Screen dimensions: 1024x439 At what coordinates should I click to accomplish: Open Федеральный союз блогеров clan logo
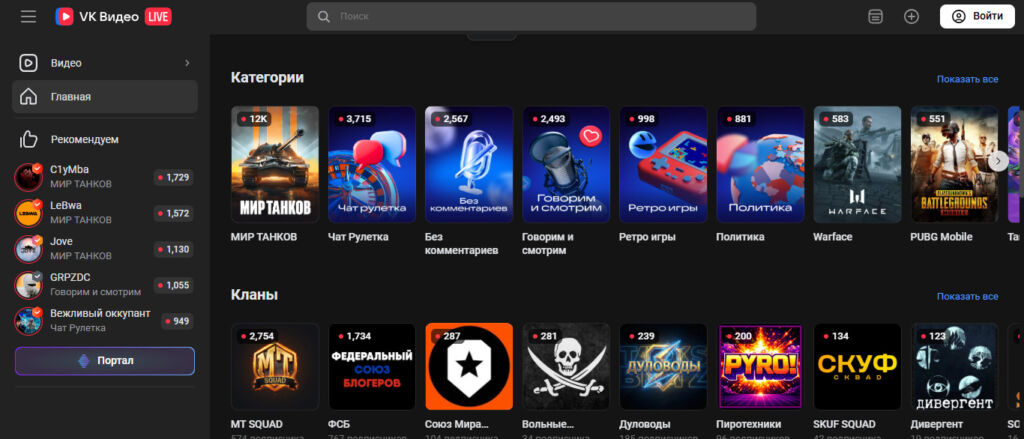pos(372,366)
